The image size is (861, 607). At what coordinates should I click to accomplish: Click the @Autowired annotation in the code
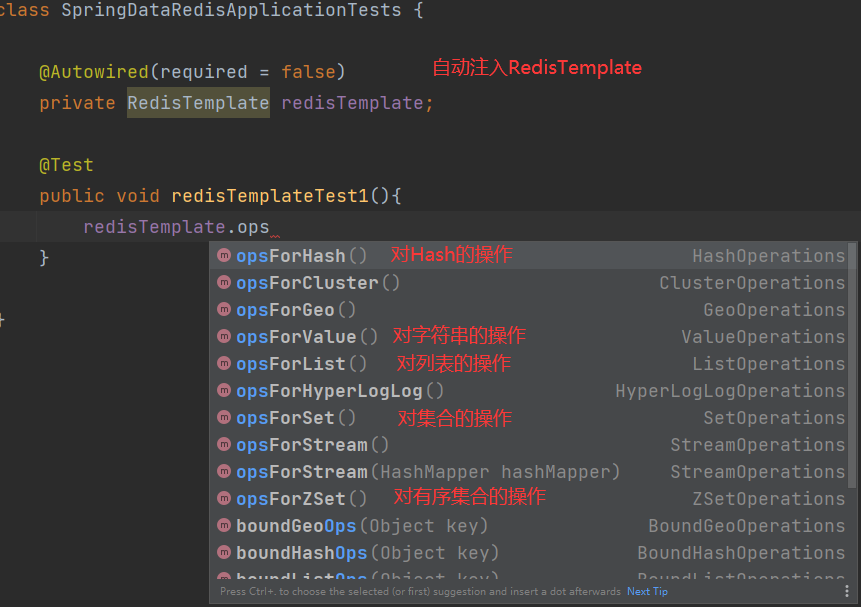tap(94, 71)
